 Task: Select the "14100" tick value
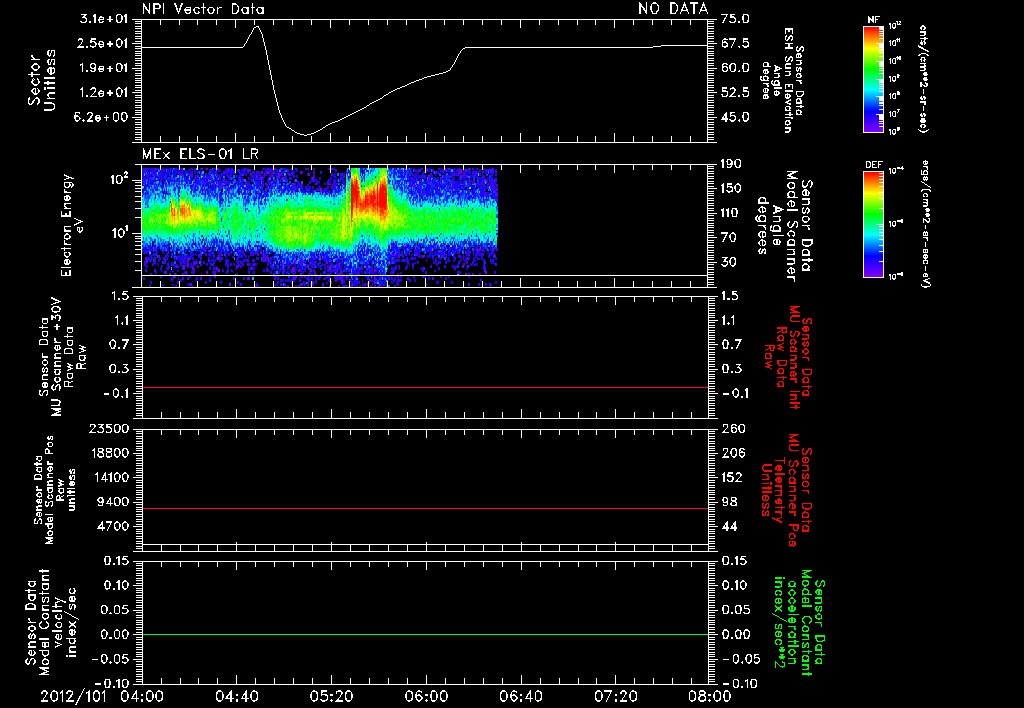click(110, 477)
